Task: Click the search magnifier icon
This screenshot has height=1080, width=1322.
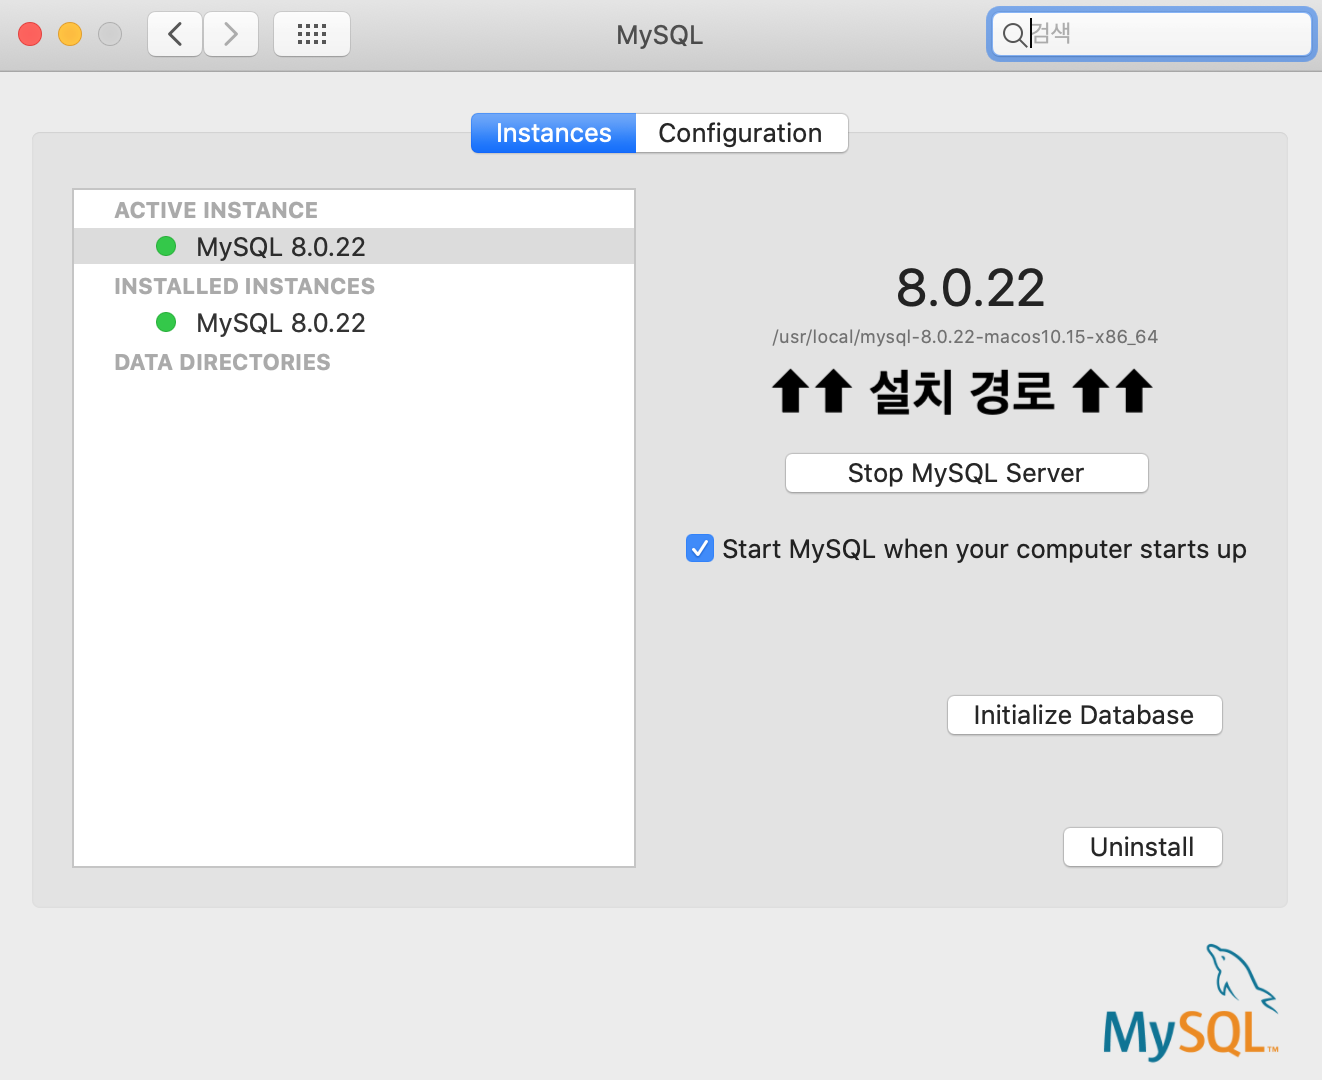Action: 1013,34
